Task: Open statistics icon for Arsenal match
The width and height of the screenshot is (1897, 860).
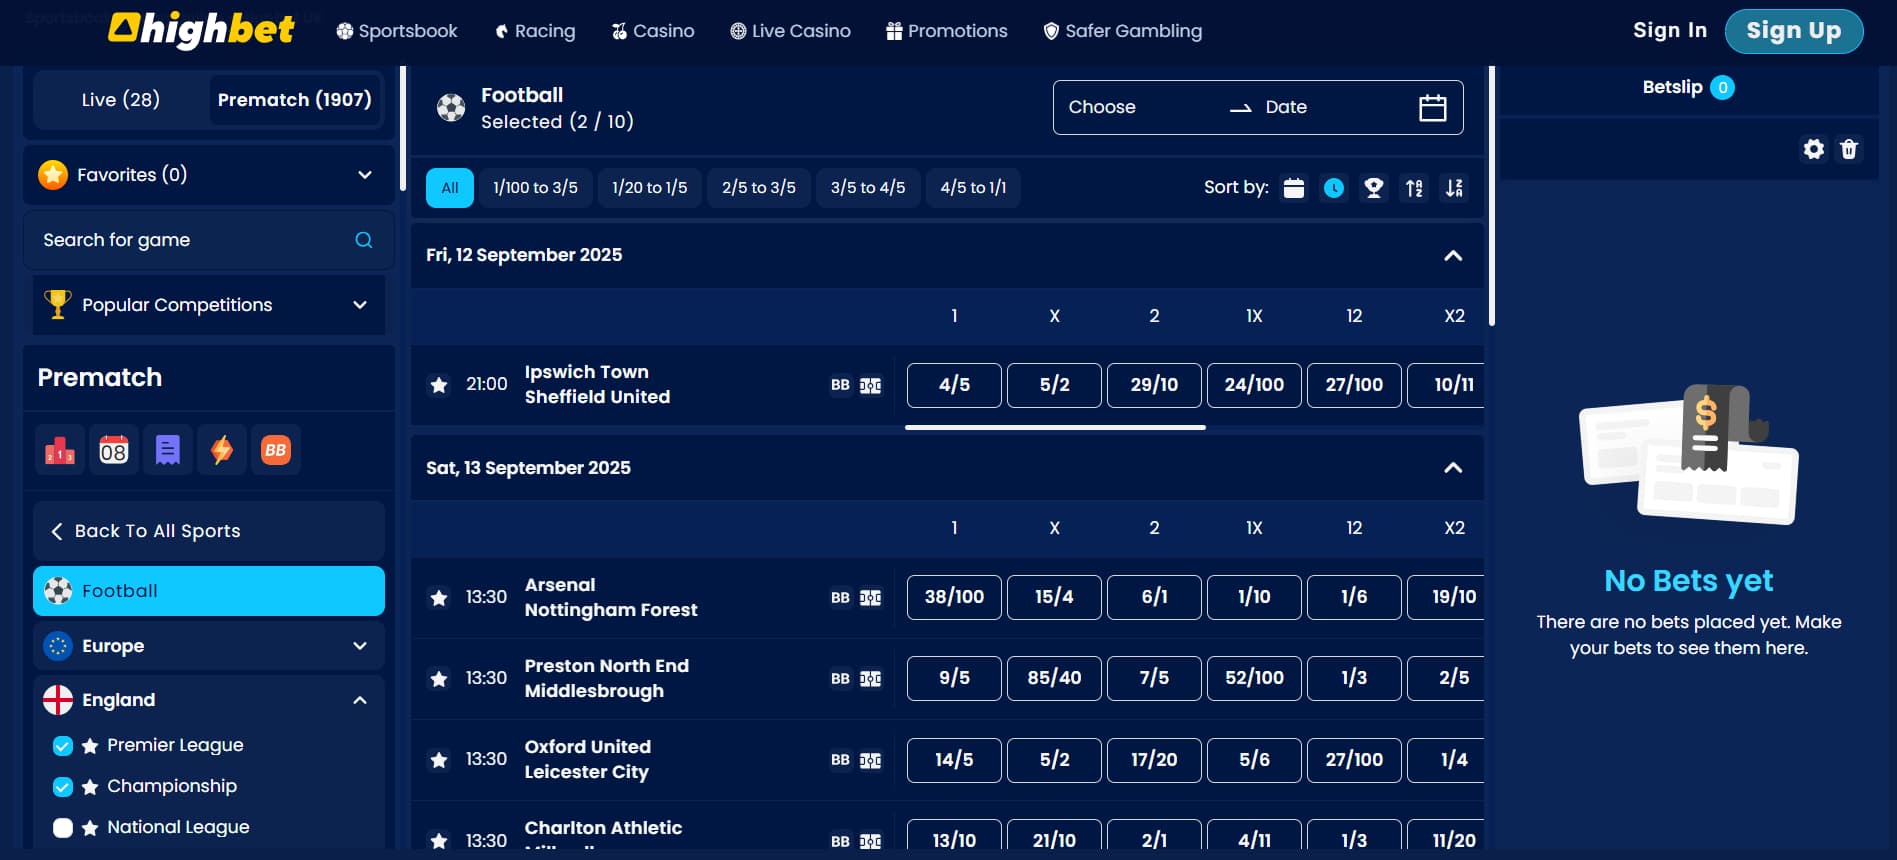Action: (x=871, y=598)
